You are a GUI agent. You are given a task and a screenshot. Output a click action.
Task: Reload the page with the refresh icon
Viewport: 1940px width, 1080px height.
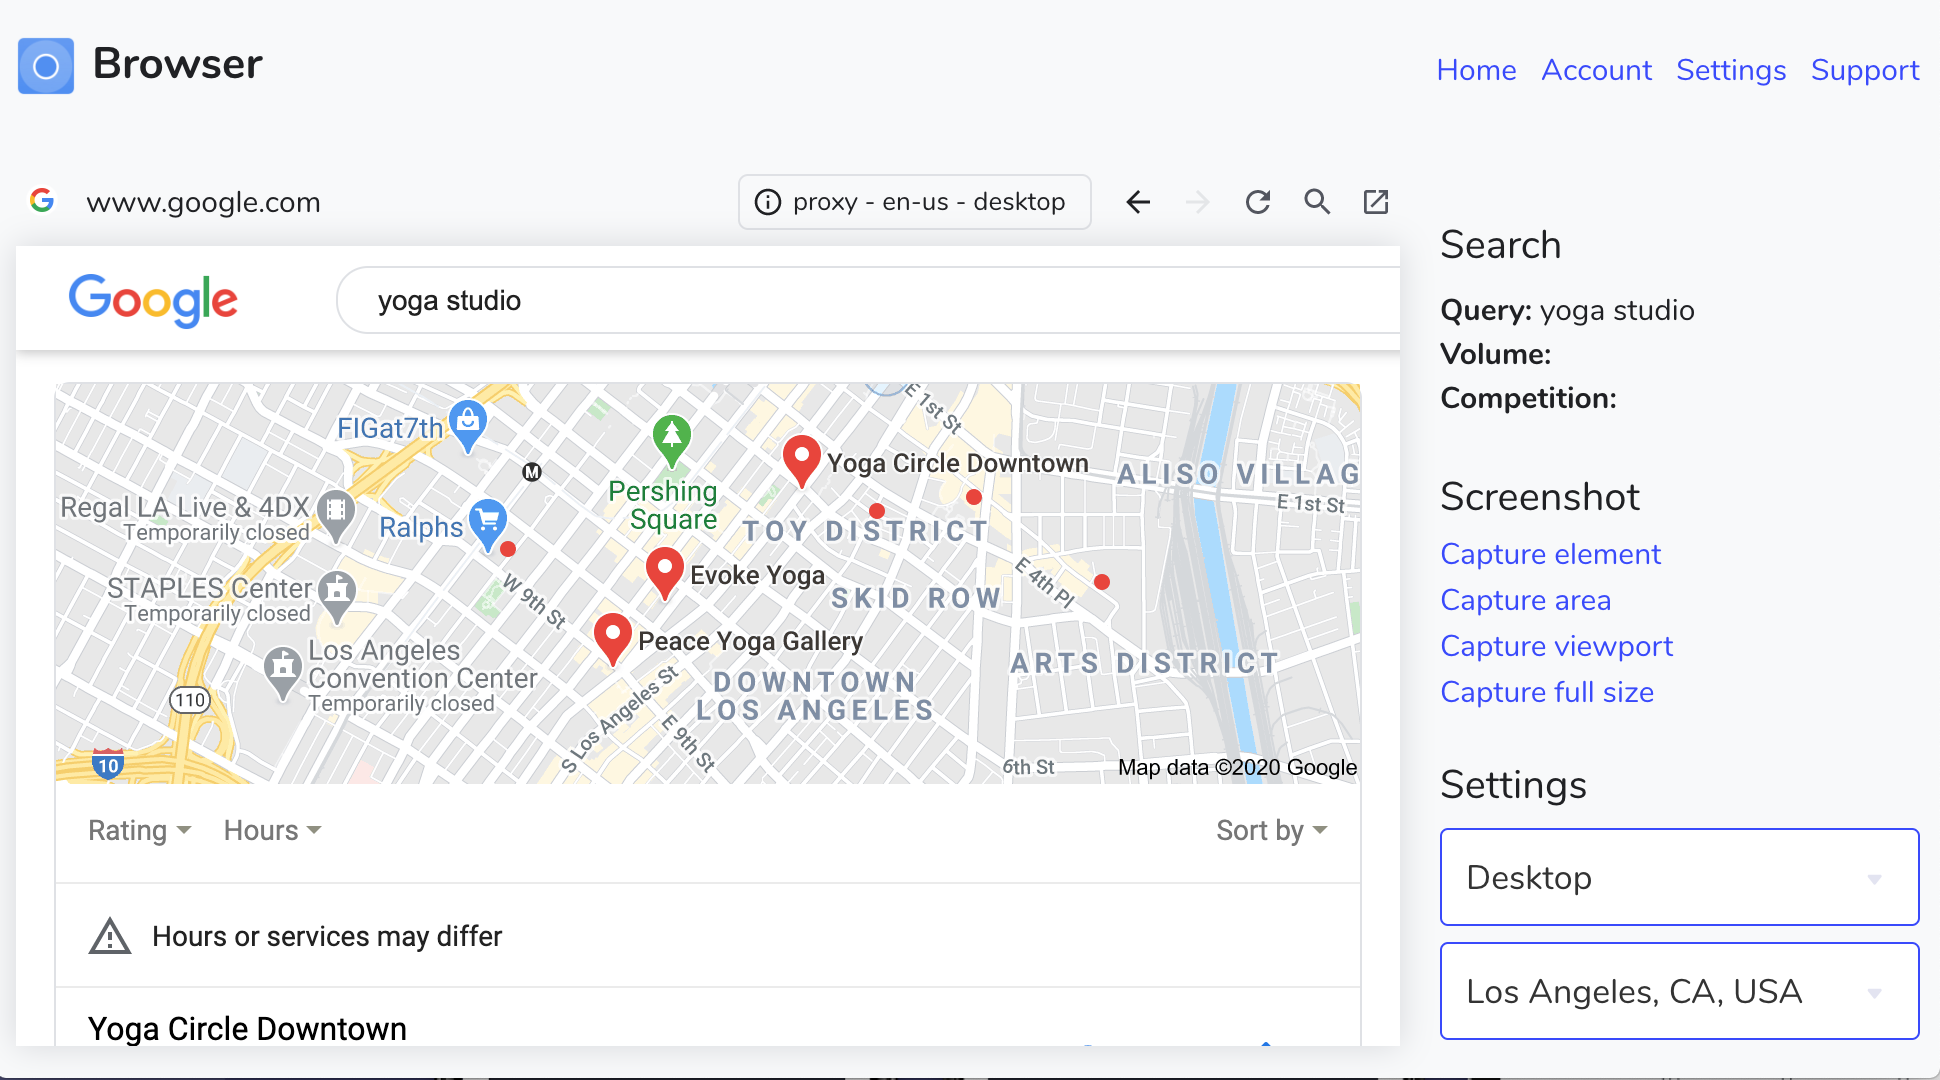pyautogui.click(x=1257, y=202)
